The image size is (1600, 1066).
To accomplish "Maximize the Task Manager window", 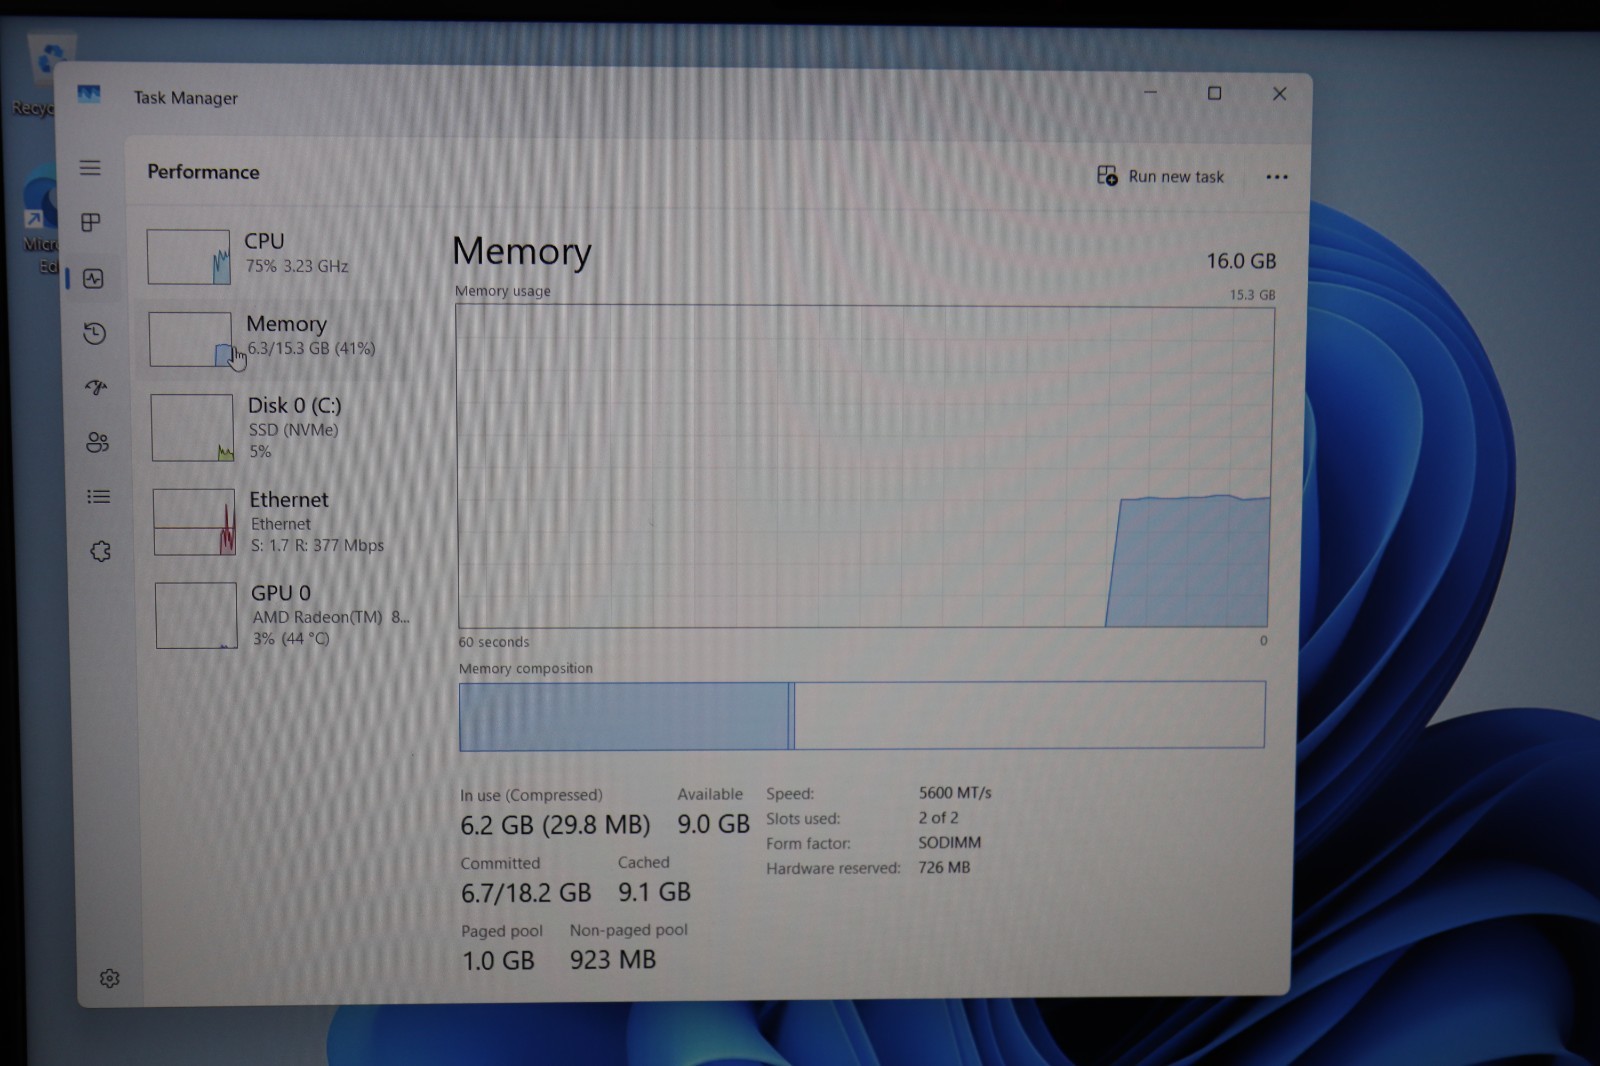I will click(x=1215, y=93).
